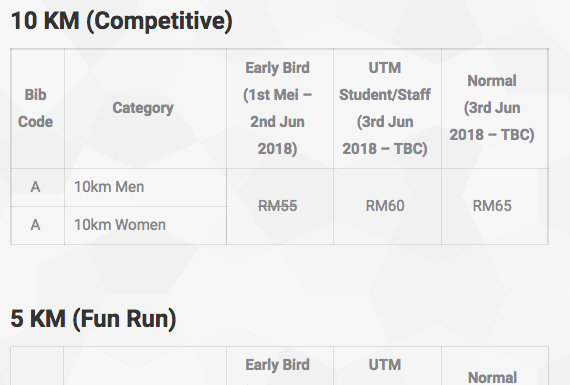Viewport: 570px width, 385px height.
Task: Select the Bib Code column header
Action: tap(36, 108)
